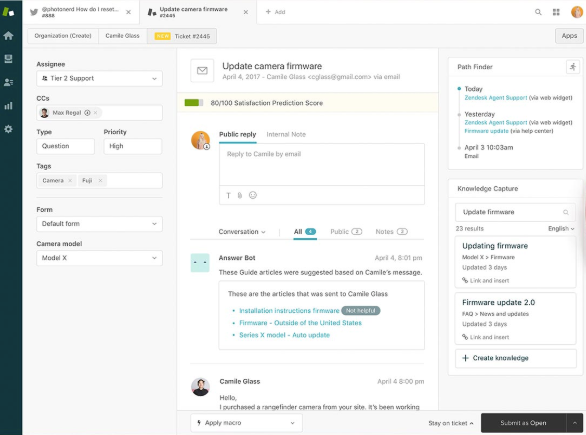Switch to the Internal Note tab

[286, 134]
